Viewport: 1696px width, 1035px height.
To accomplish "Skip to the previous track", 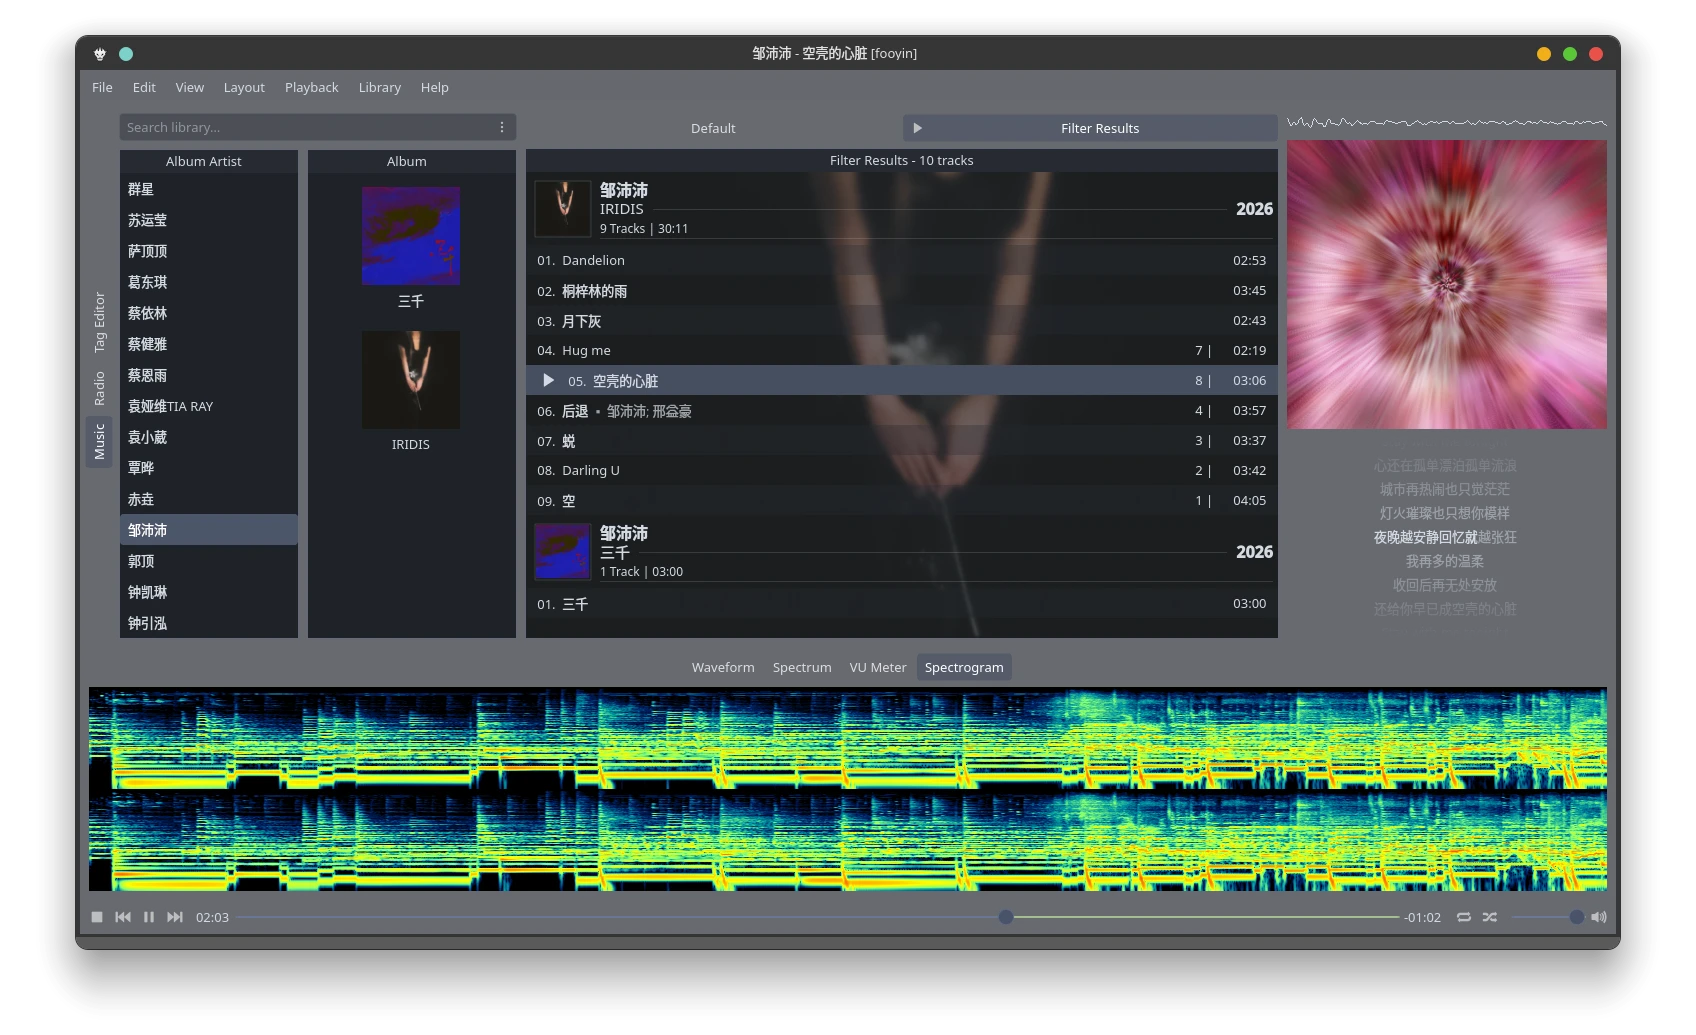I will [x=123, y=917].
